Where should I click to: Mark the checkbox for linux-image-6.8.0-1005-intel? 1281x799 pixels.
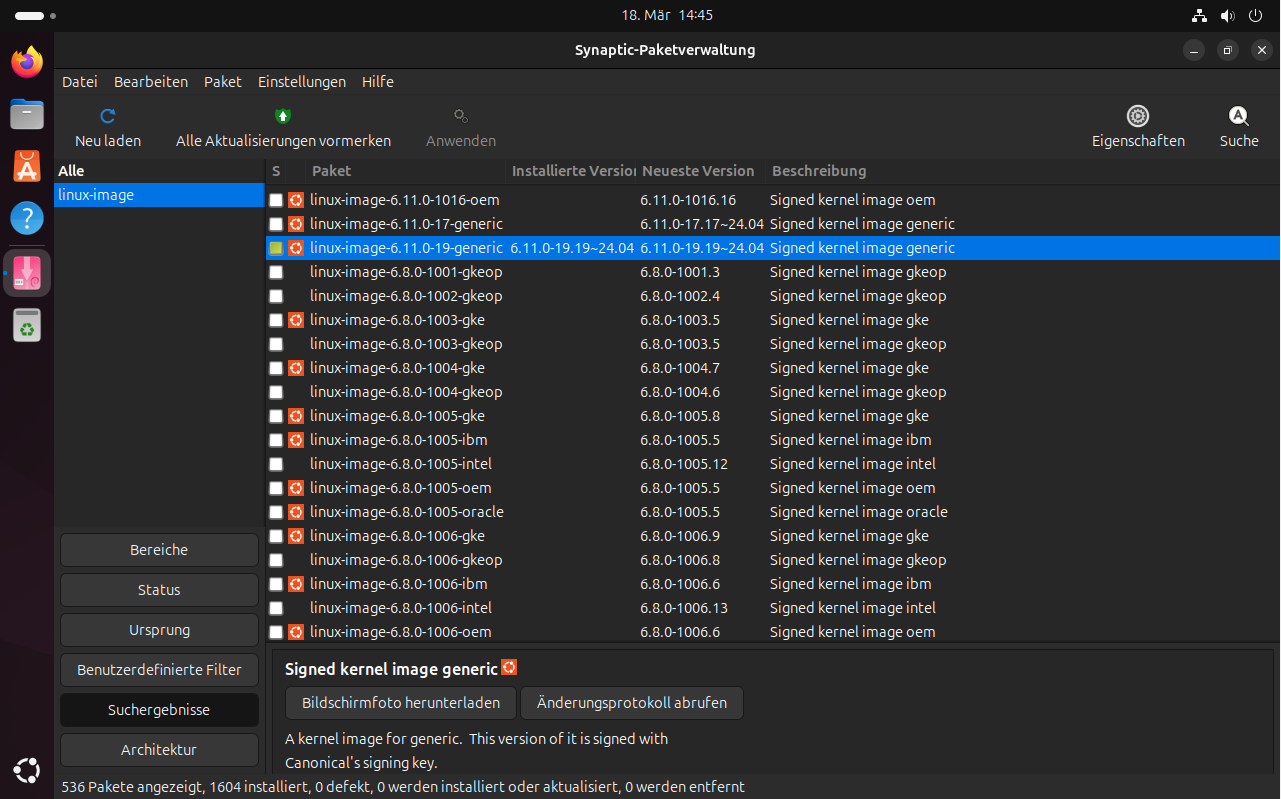coord(276,464)
